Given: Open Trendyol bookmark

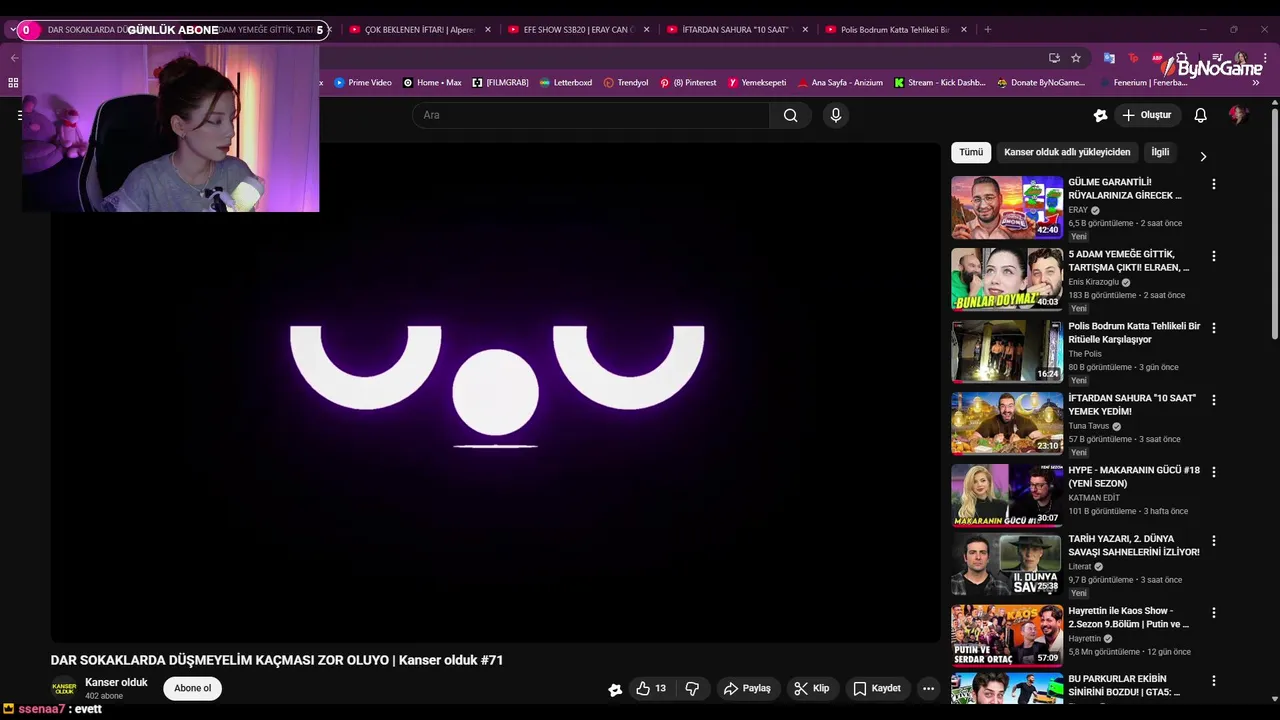Looking at the screenshot, I should point(626,83).
